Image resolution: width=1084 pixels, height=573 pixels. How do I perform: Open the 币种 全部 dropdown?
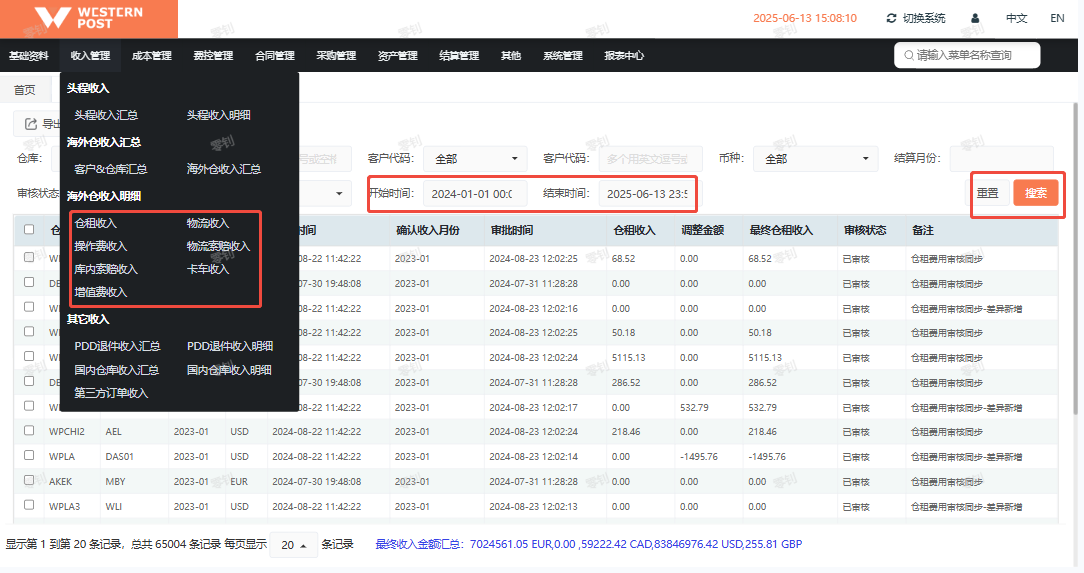815,159
